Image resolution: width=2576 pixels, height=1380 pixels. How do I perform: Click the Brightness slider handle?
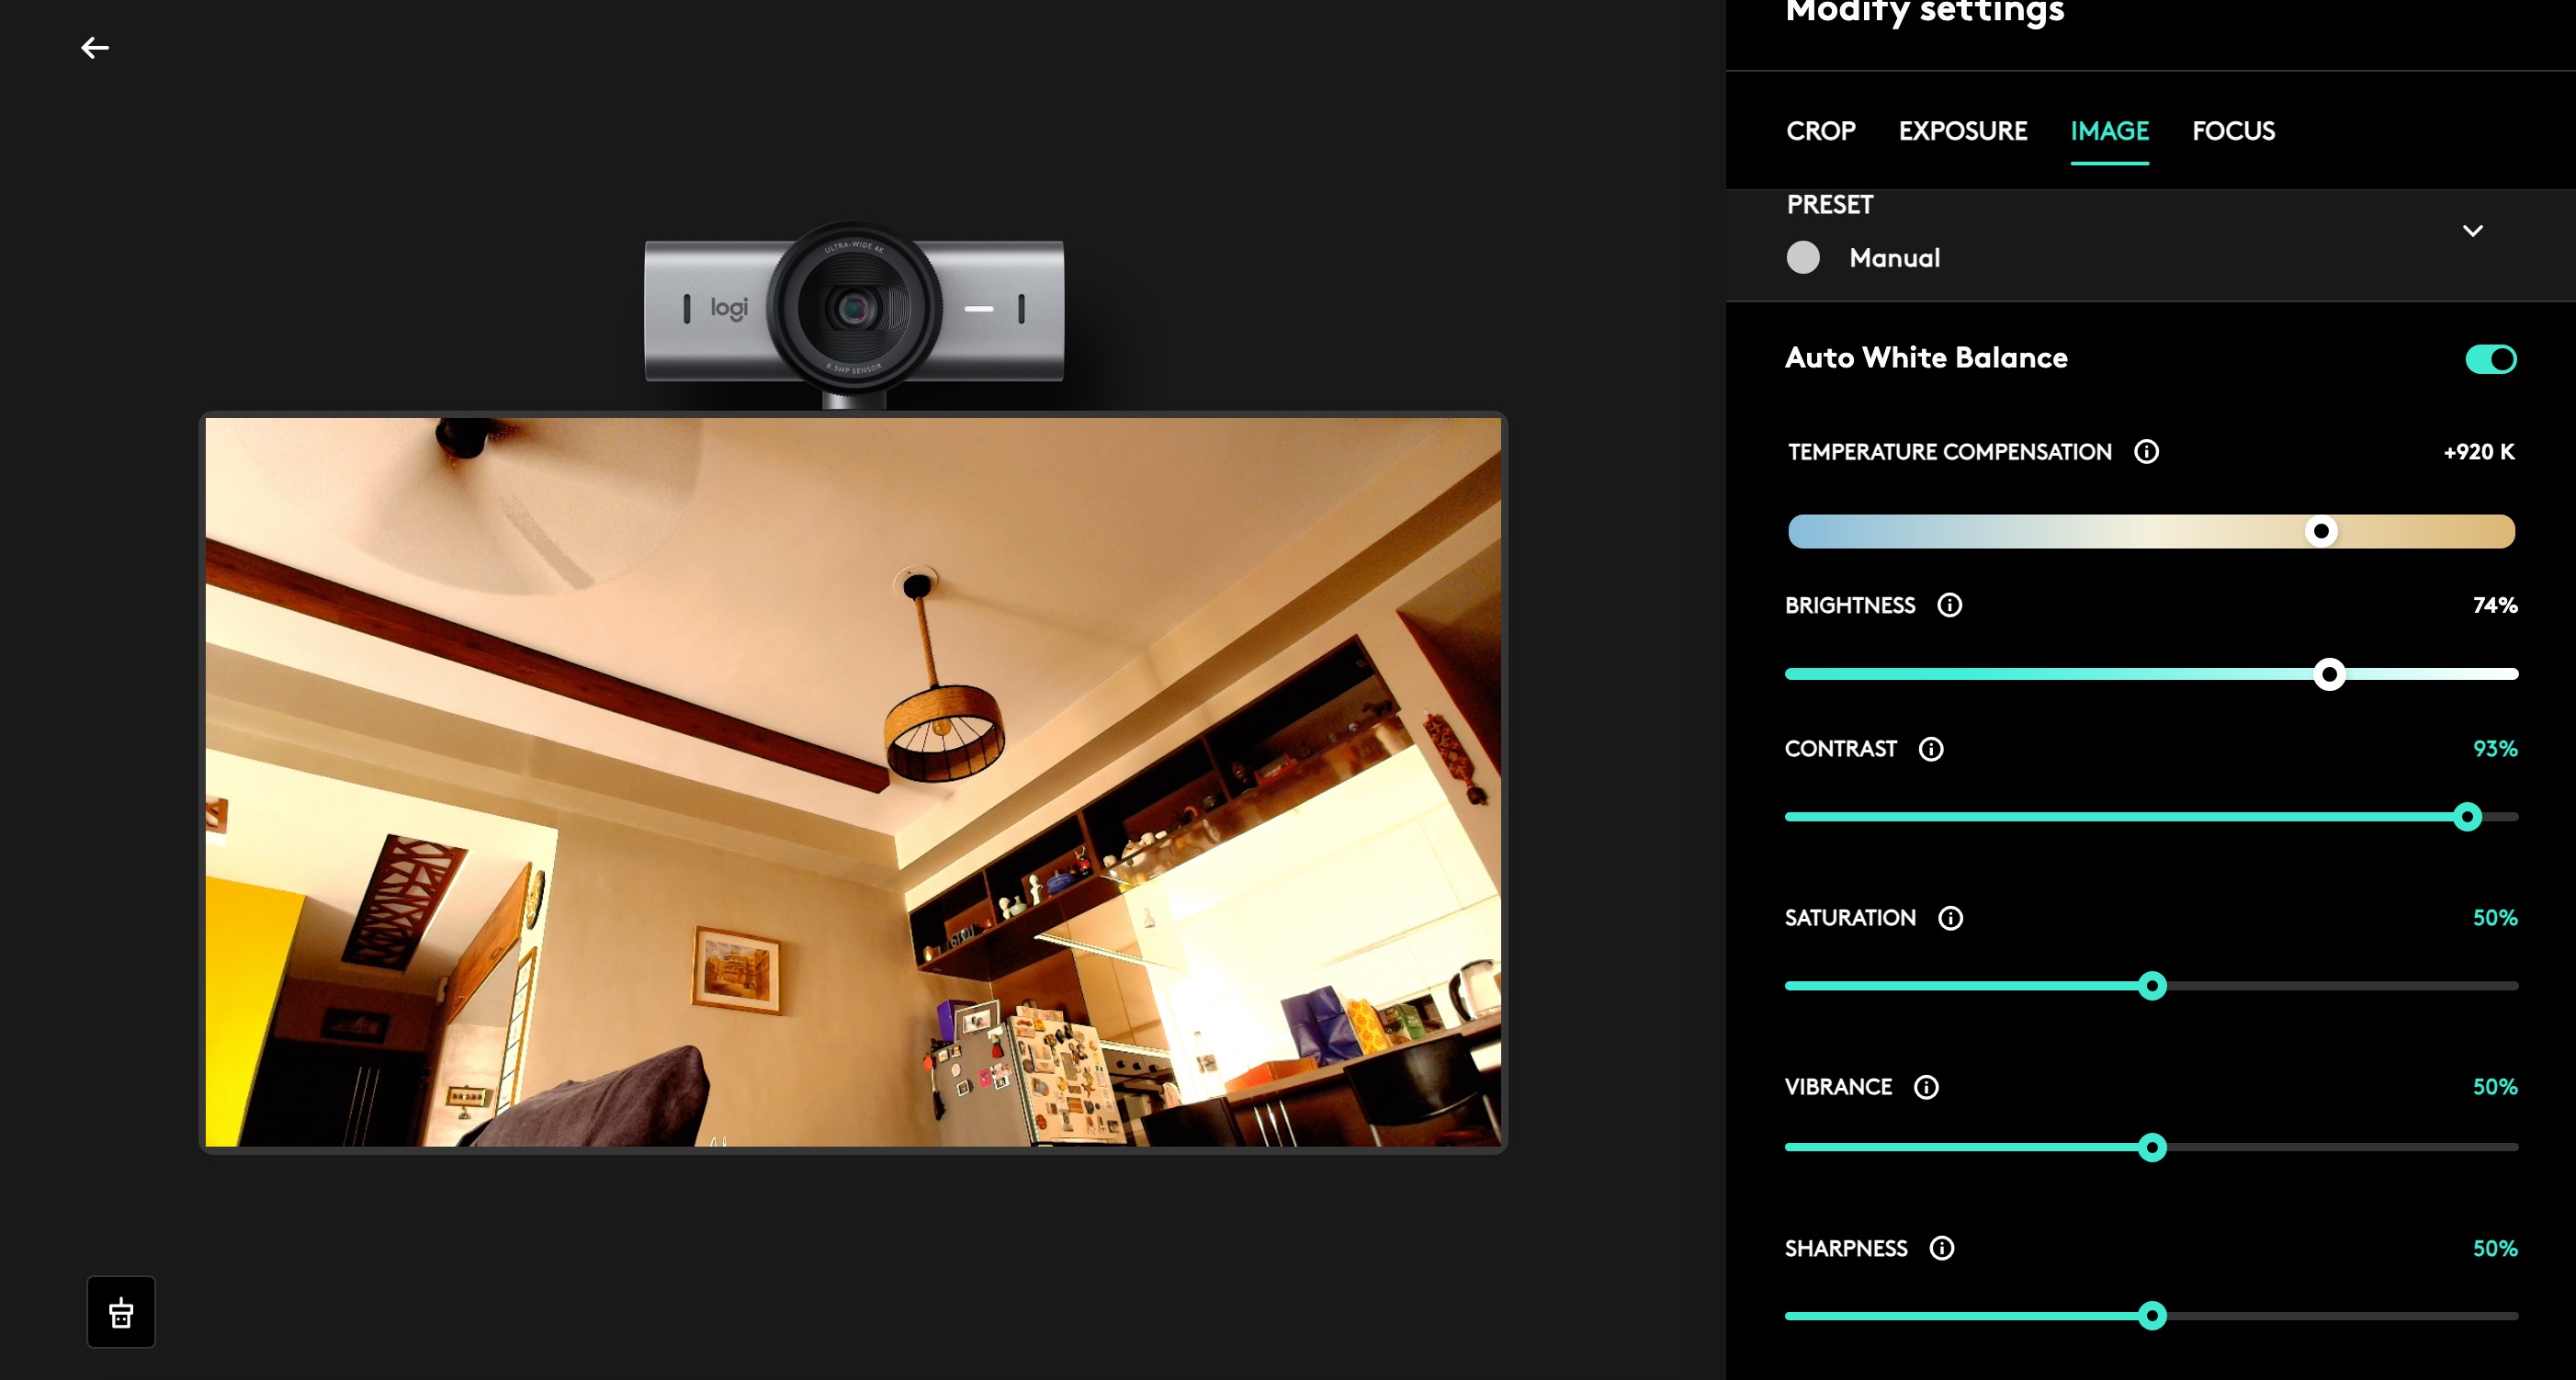coord(2329,674)
